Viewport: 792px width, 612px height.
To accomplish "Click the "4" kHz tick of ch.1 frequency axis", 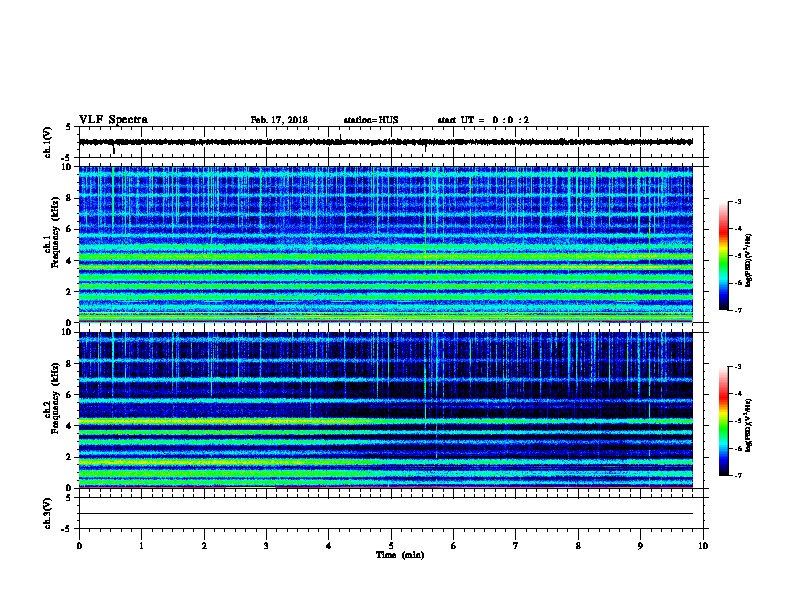I will pyautogui.click(x=69, y=261).
